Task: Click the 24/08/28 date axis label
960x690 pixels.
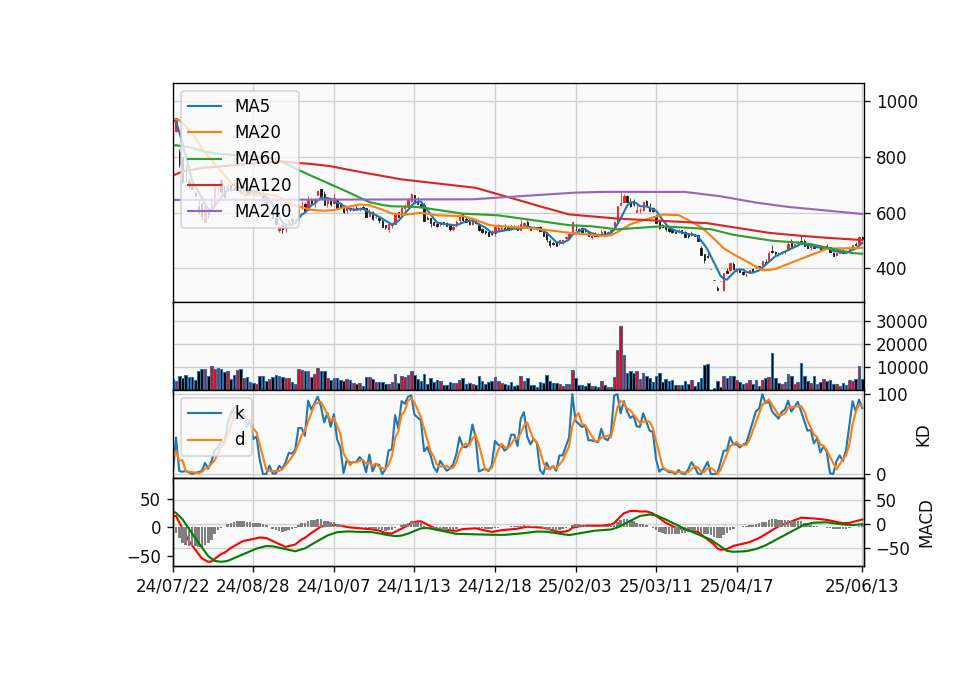Action: [253, 586]
